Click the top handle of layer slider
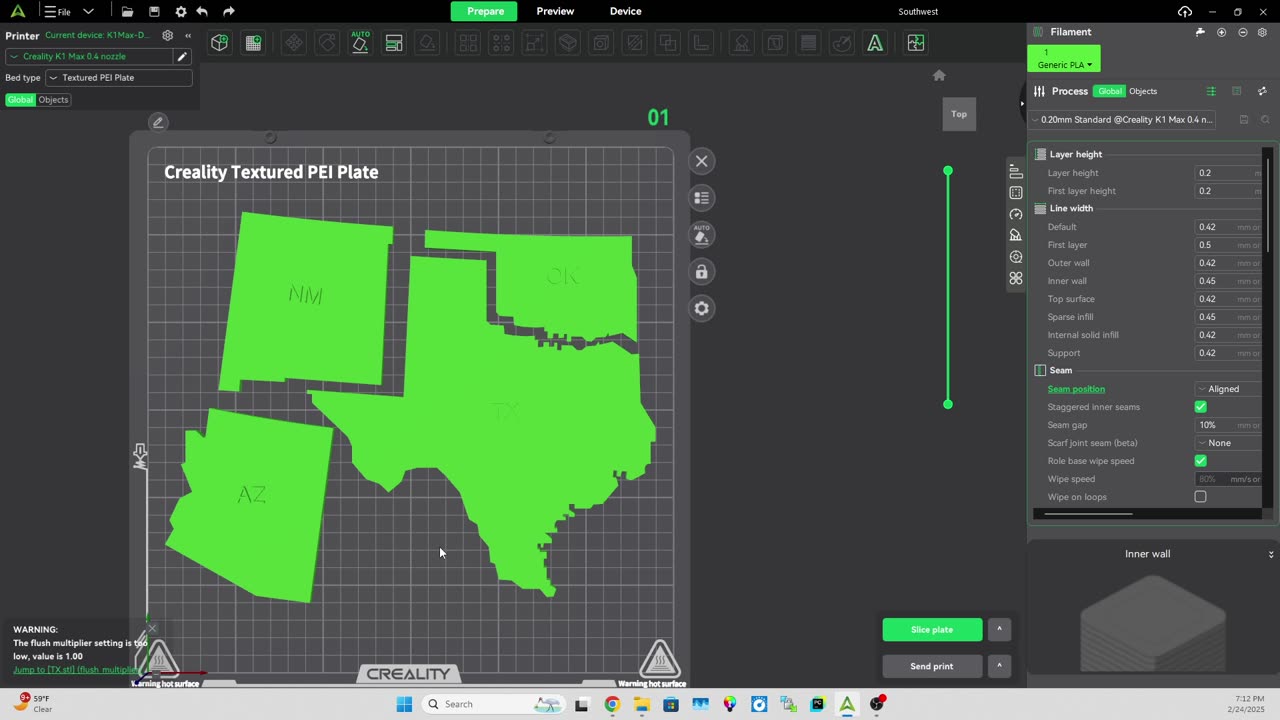 [x=948, y=171]
